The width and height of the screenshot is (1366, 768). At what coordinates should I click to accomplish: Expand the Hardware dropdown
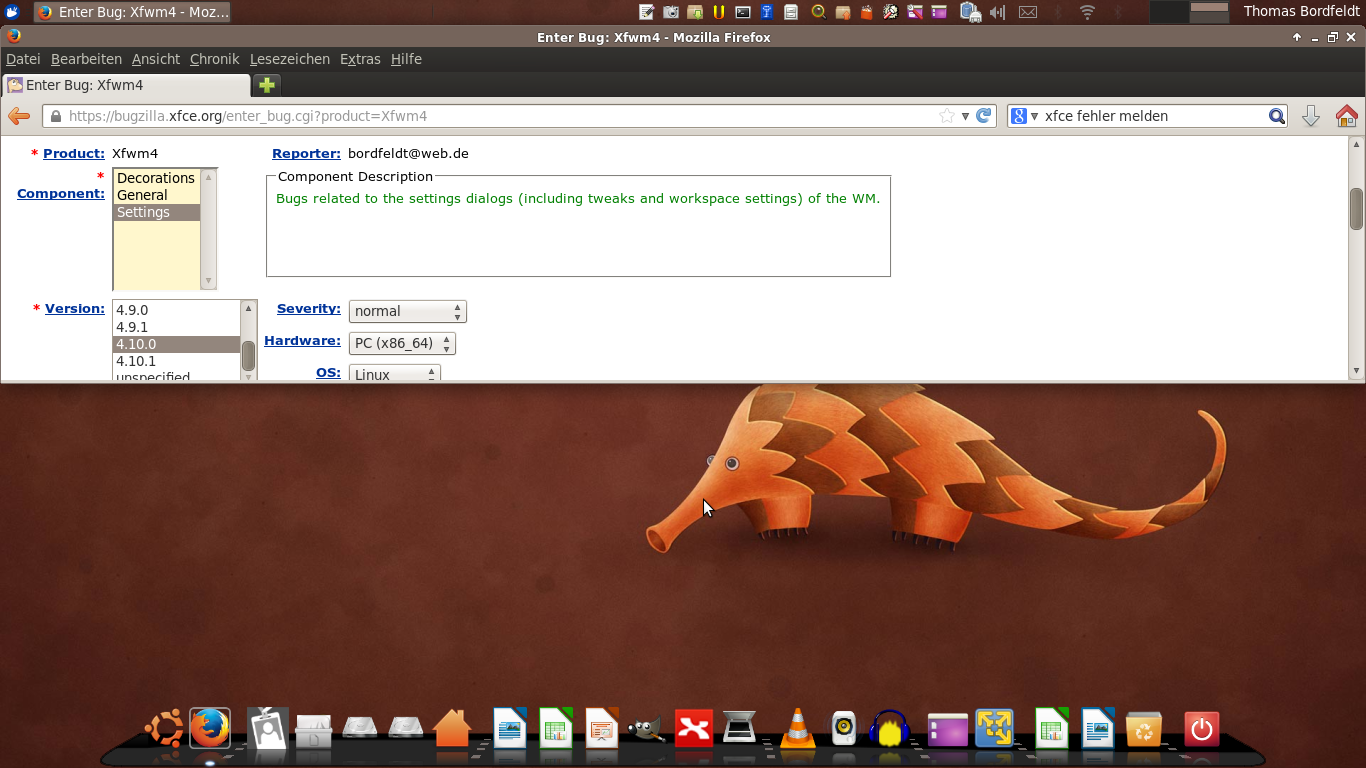coord(401,343)
